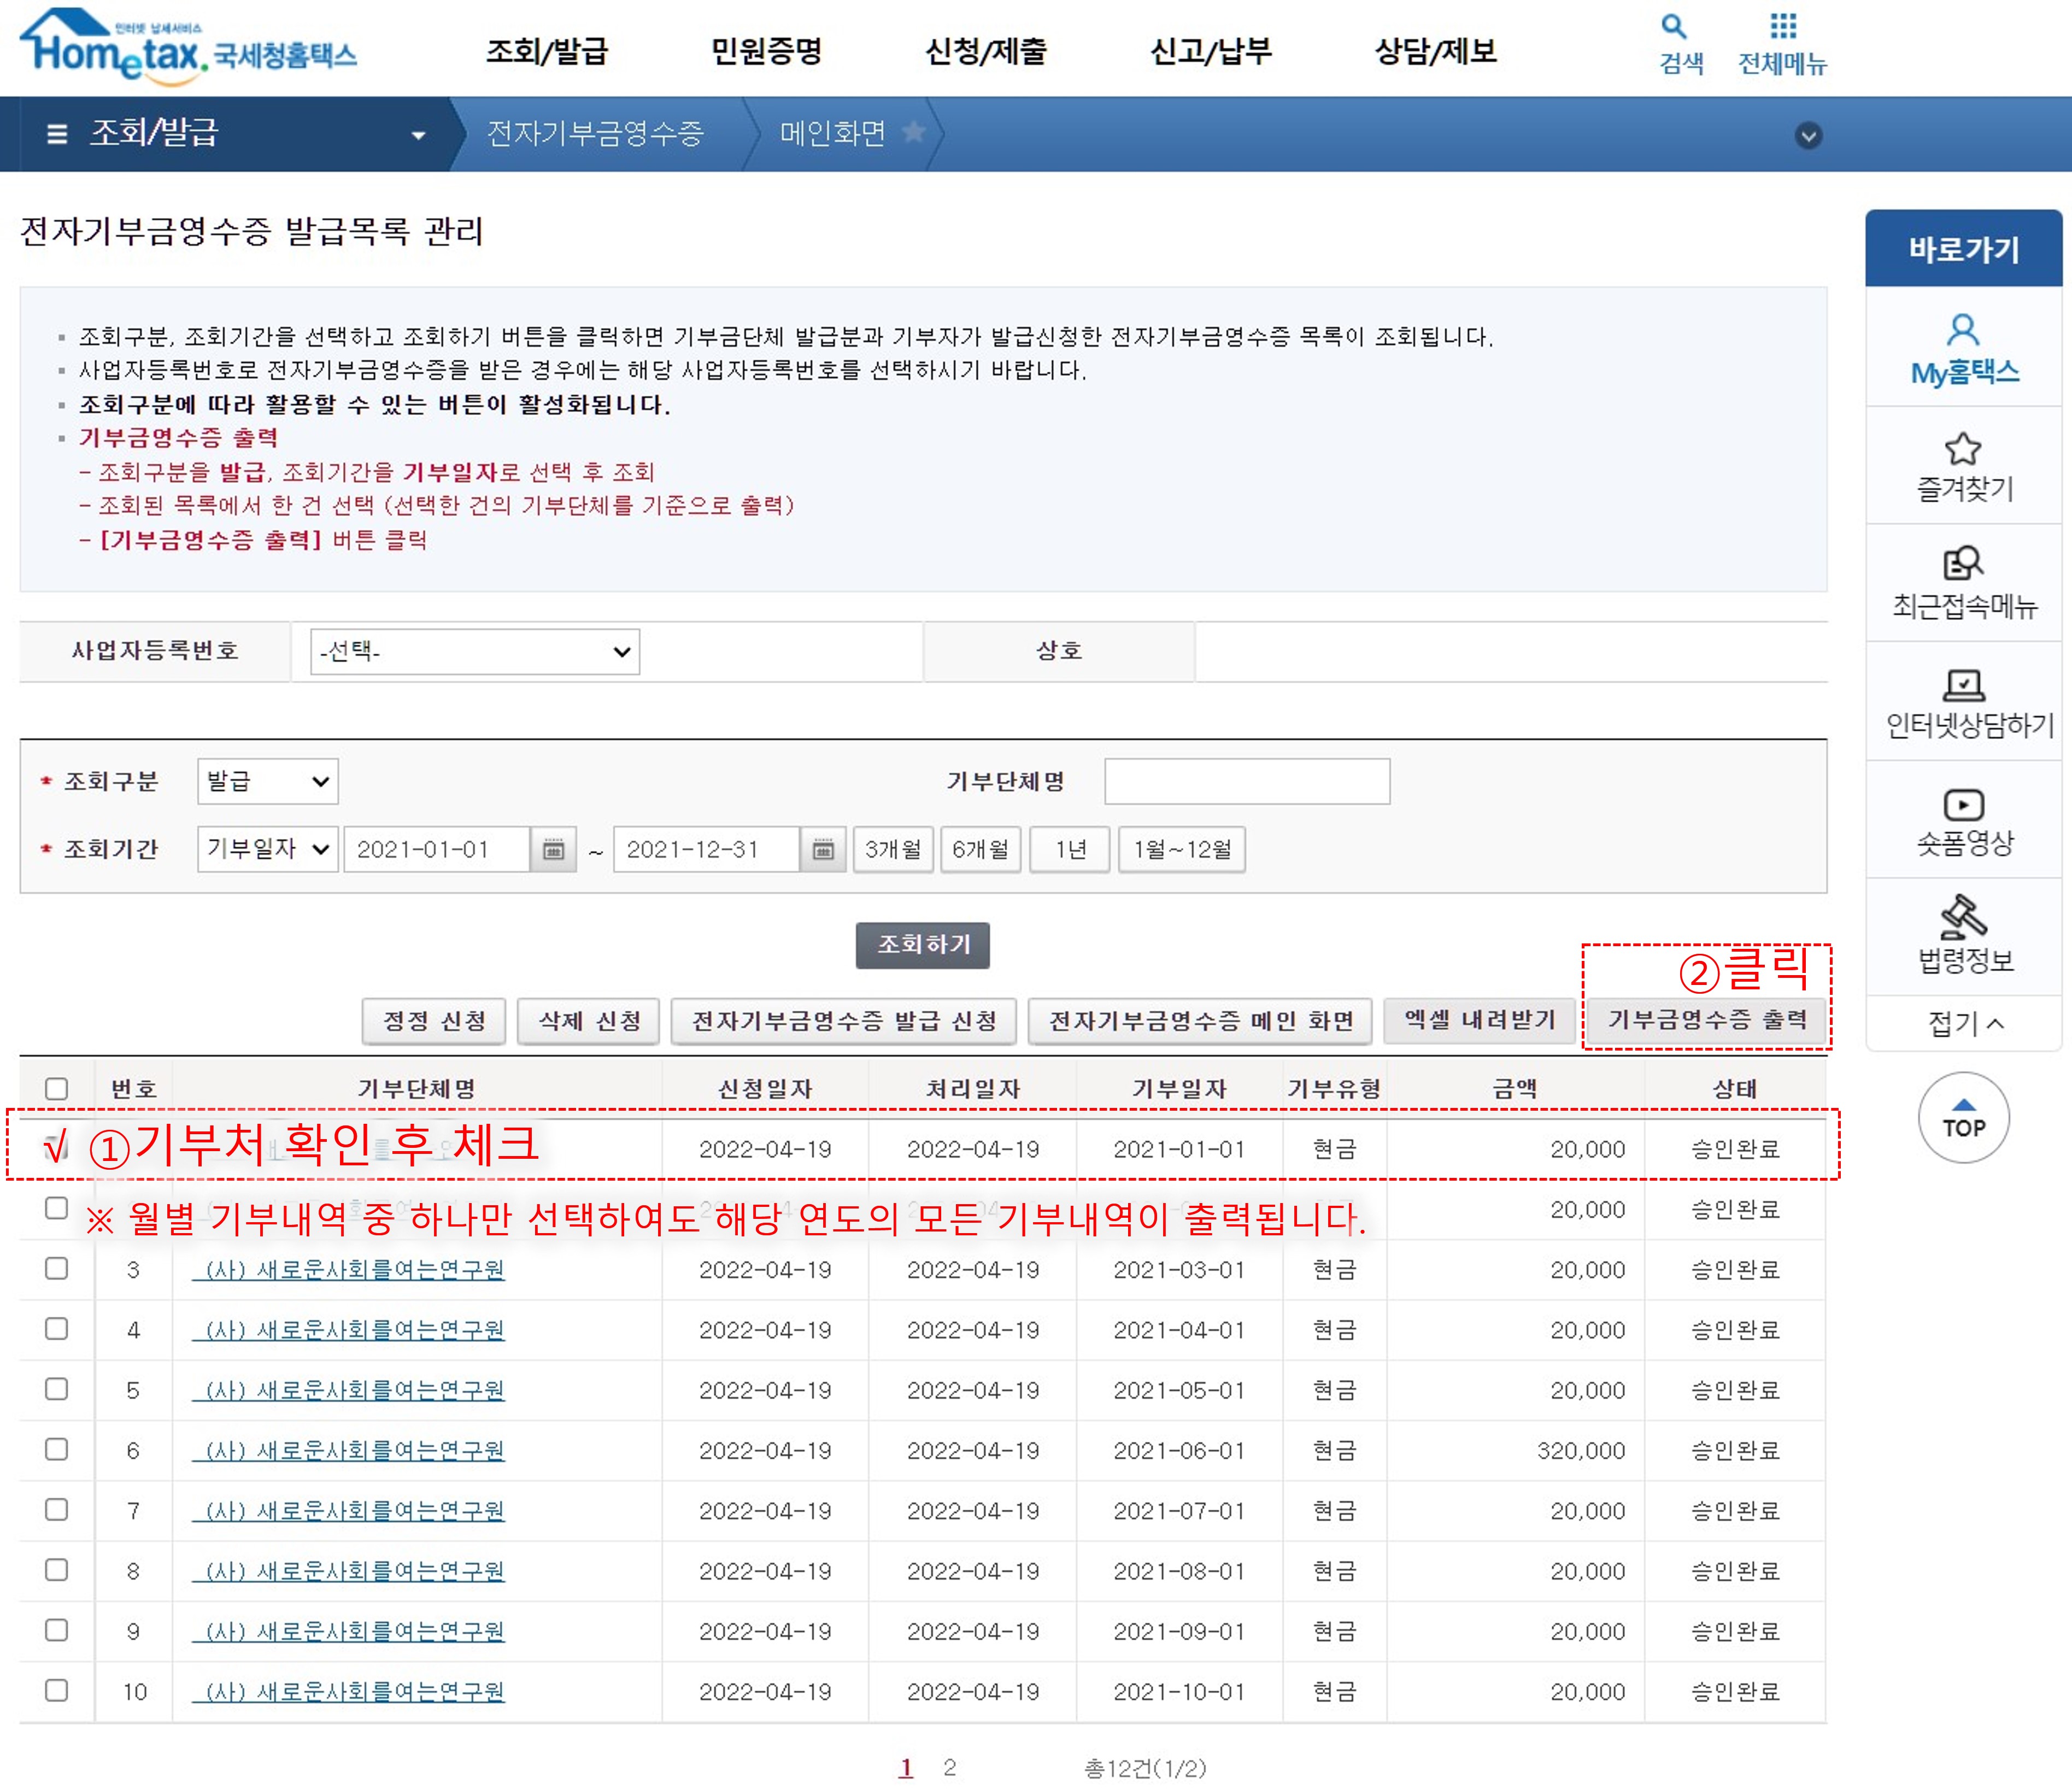Image resolution: width=2072 pixels, height=1789 pixels.
Task: Open the 조회구분 발급 dropdown
Action: pyautogui.click(x=267, y=781)
